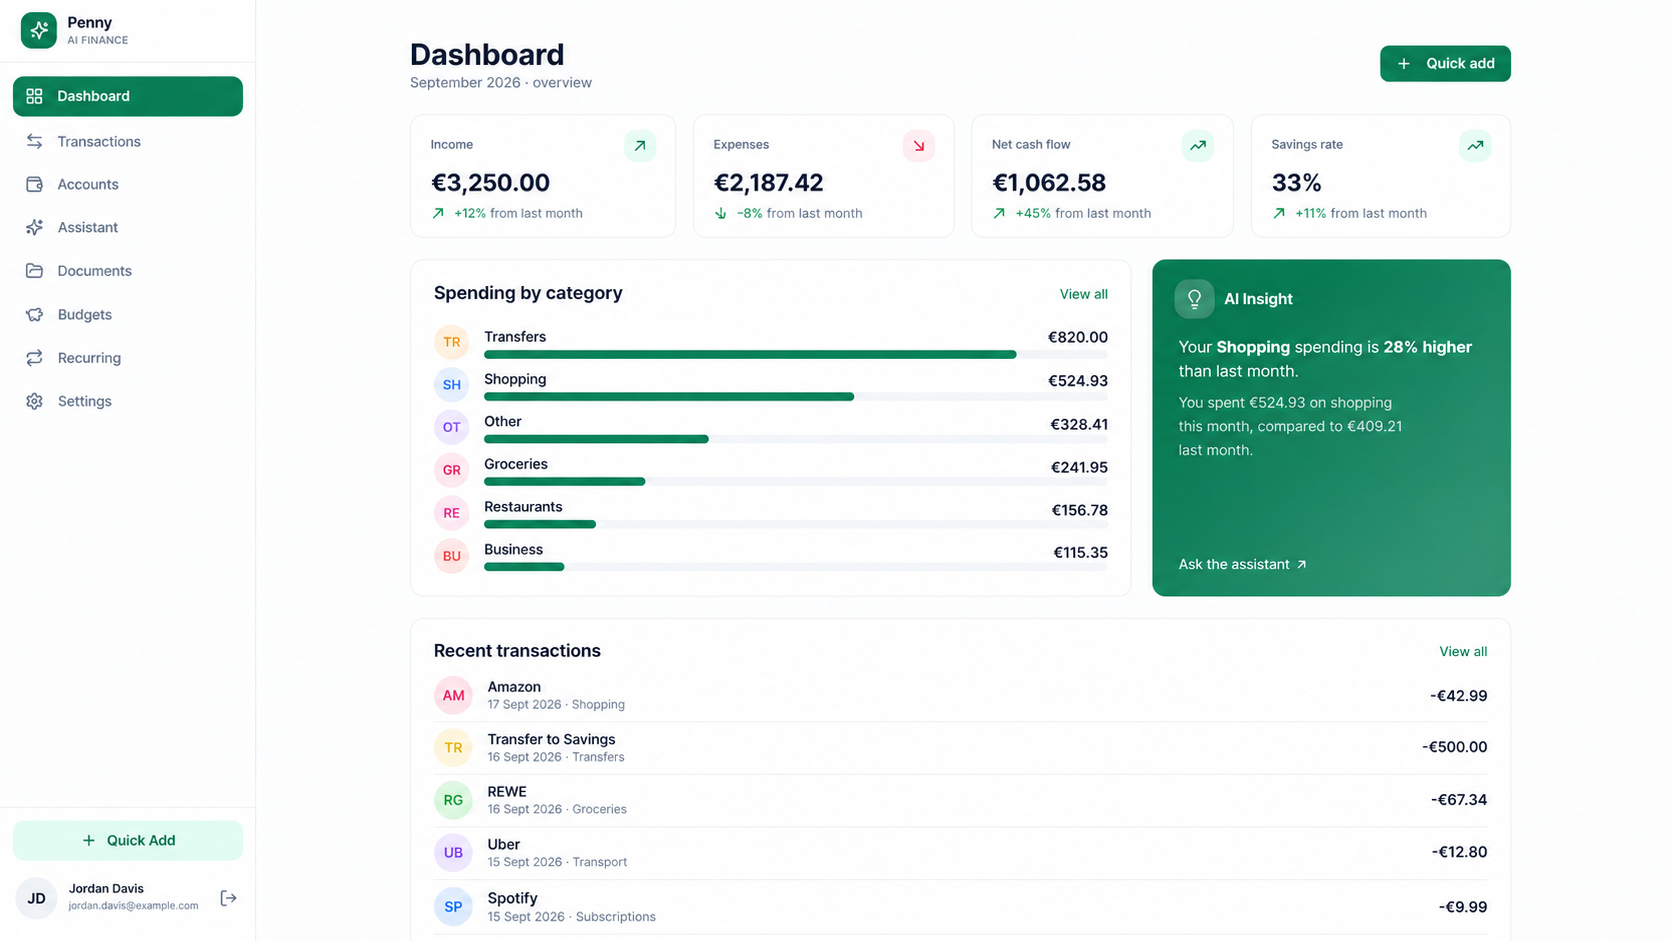
Task: Click the Savings rate trend icon
Action: pos(1475,146)
